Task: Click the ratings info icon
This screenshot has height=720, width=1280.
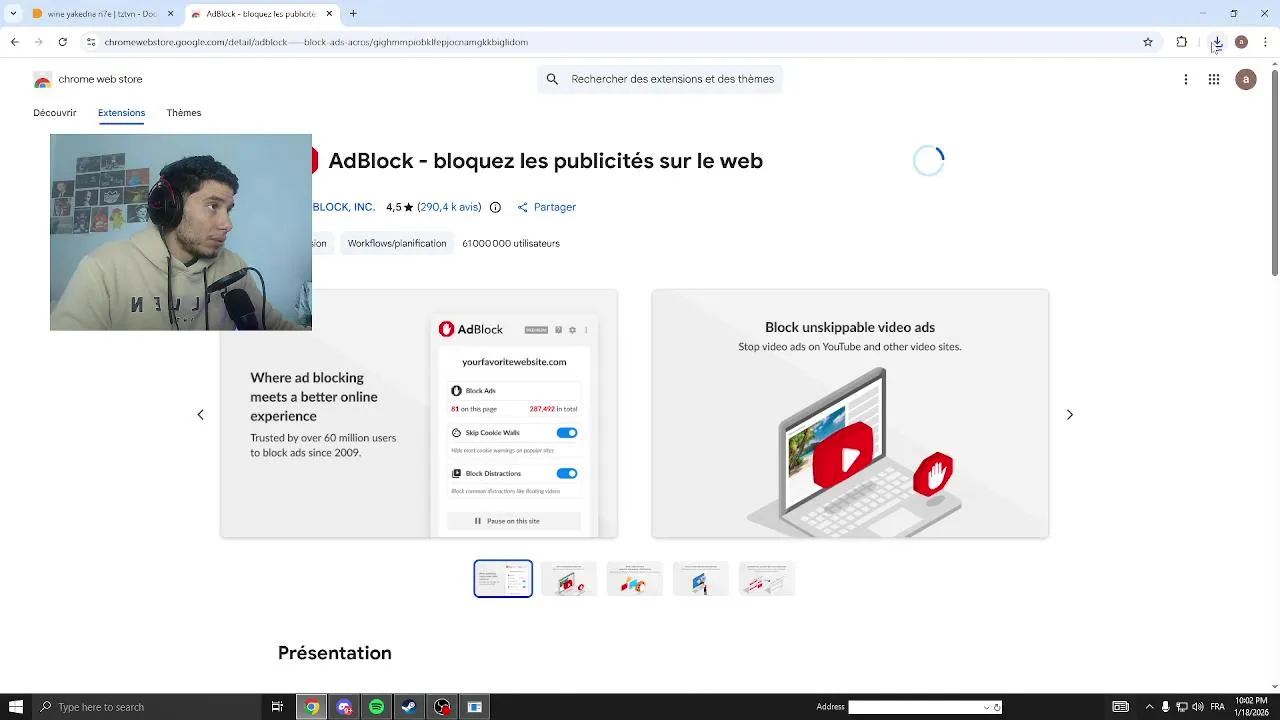Action: 495,207
